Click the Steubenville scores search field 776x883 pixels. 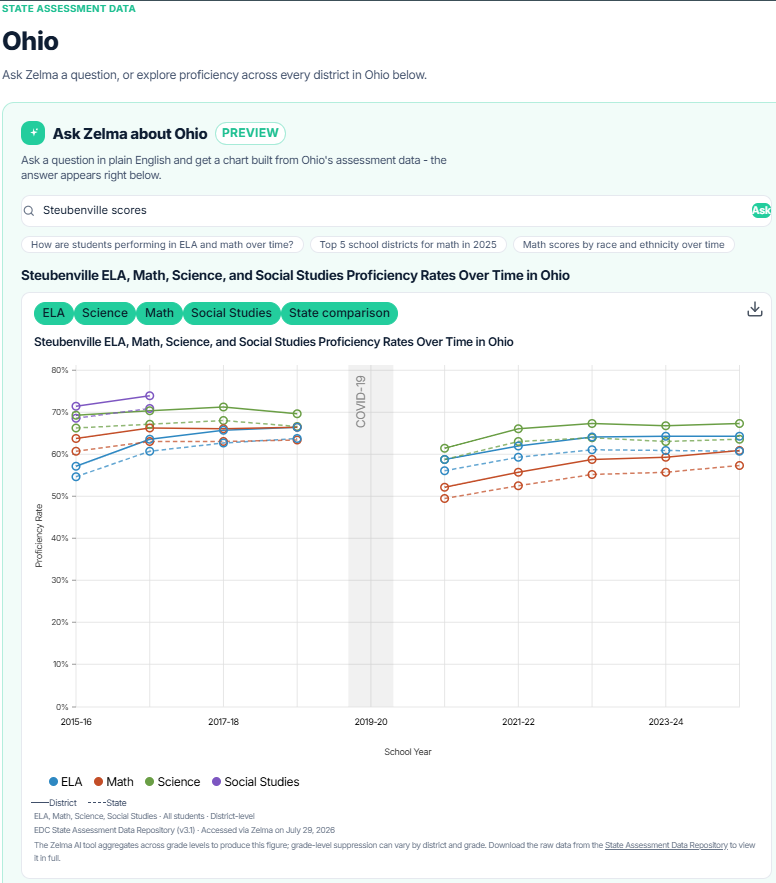click(394, 211)
